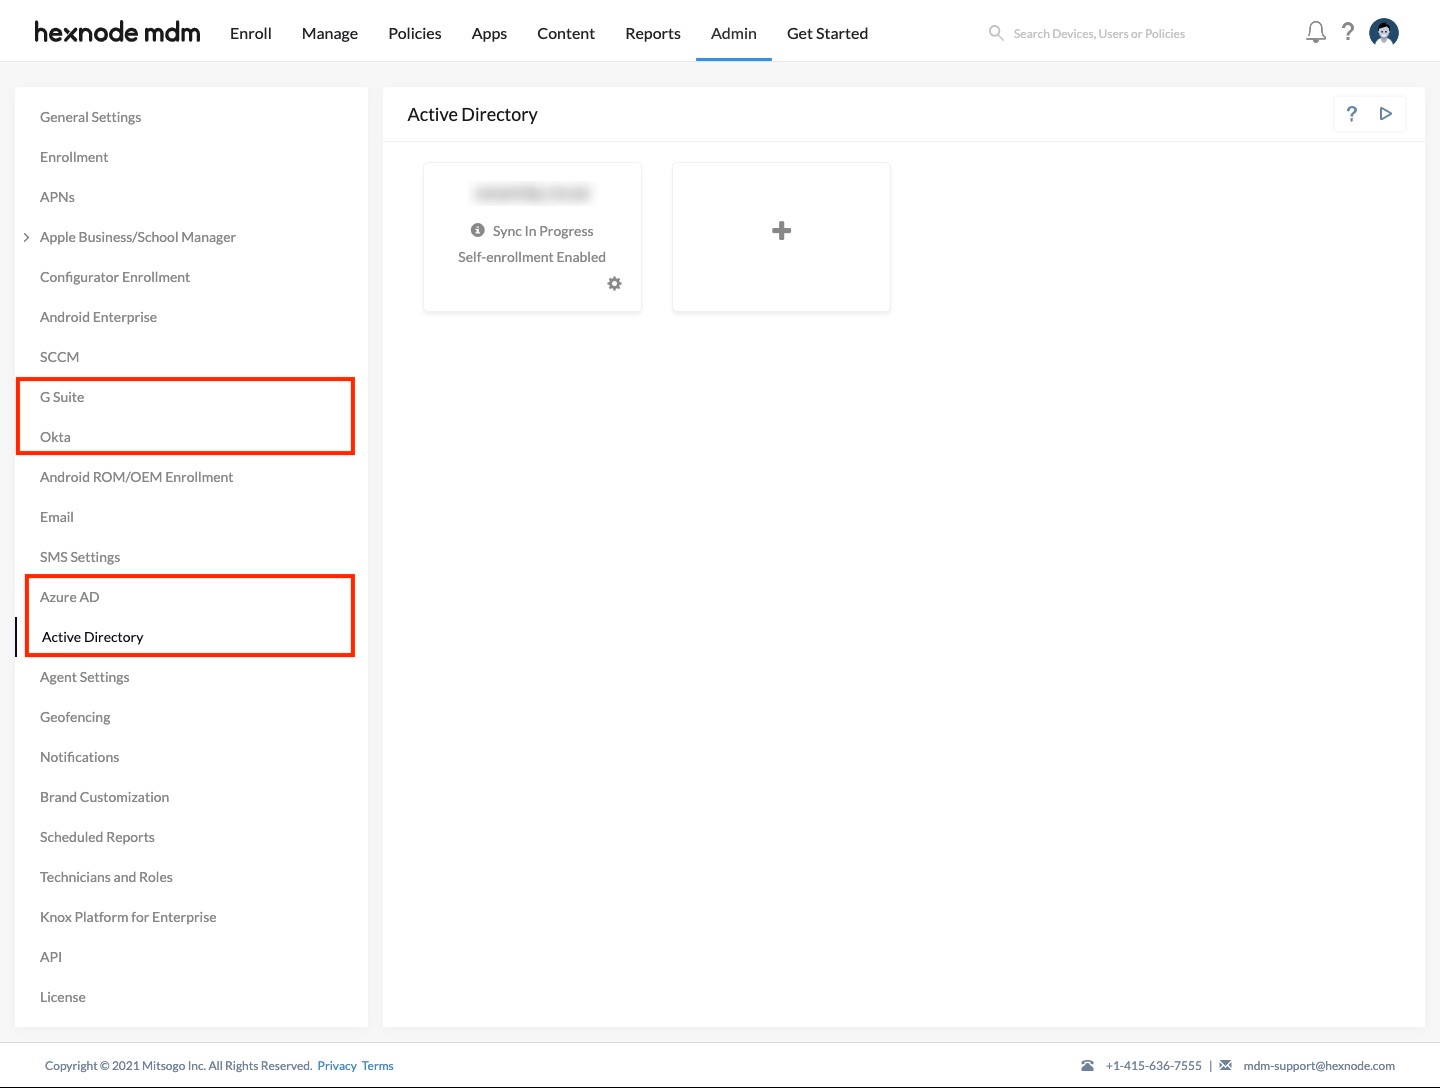Open the user profile avatar
Screen dimensions: 1440x1088
click(x=1384, y=31)
